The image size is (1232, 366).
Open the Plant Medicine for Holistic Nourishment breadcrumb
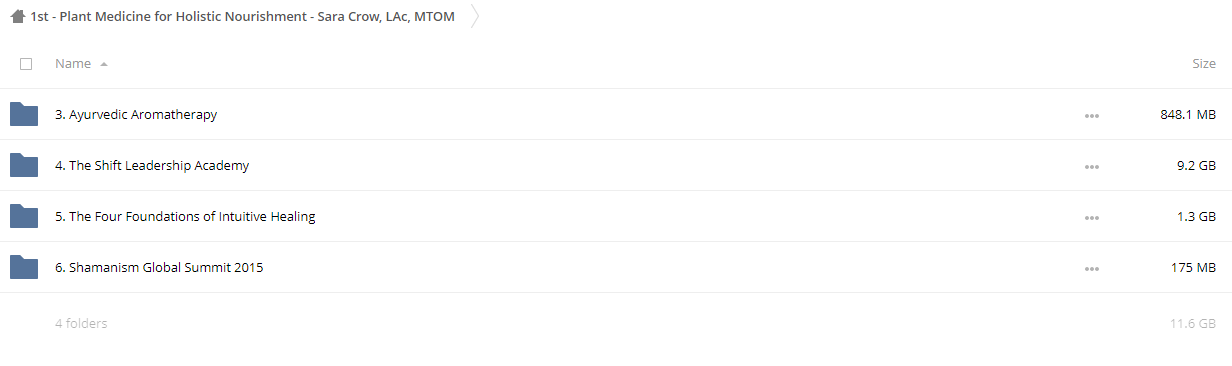click(243, 17)
